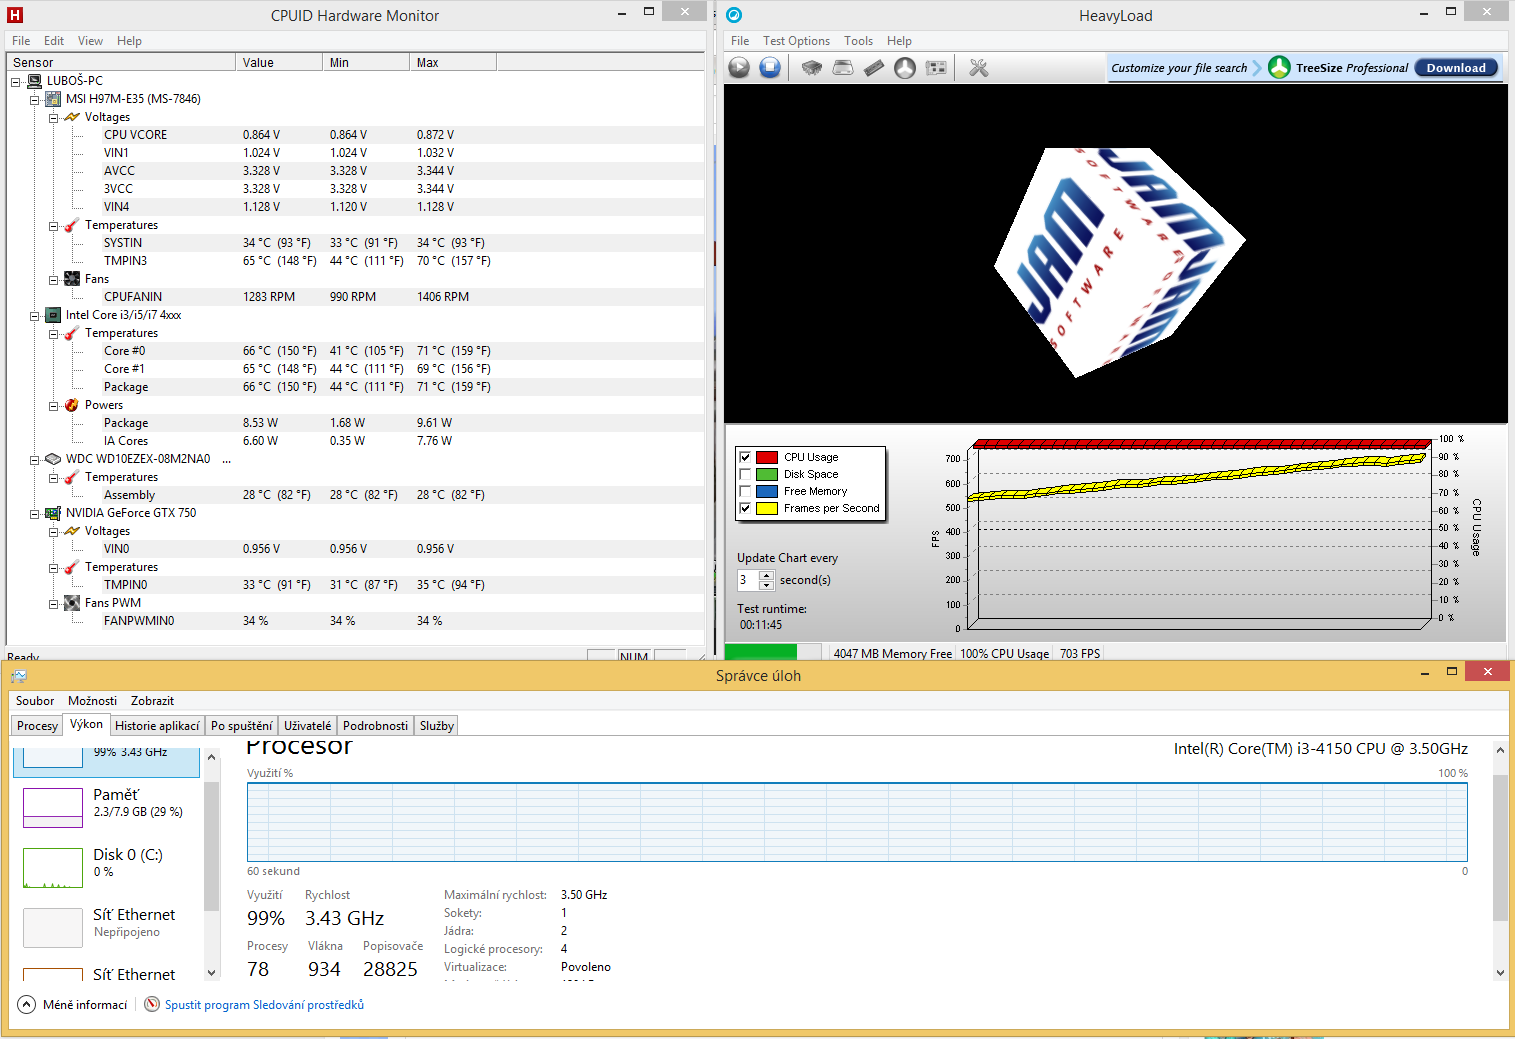Image resolution: width=1515 pixels, height=1039 pixels.
Task: Click the Resource Monitor icon beside Sledování prostředků
Action: coord(152,1005)
